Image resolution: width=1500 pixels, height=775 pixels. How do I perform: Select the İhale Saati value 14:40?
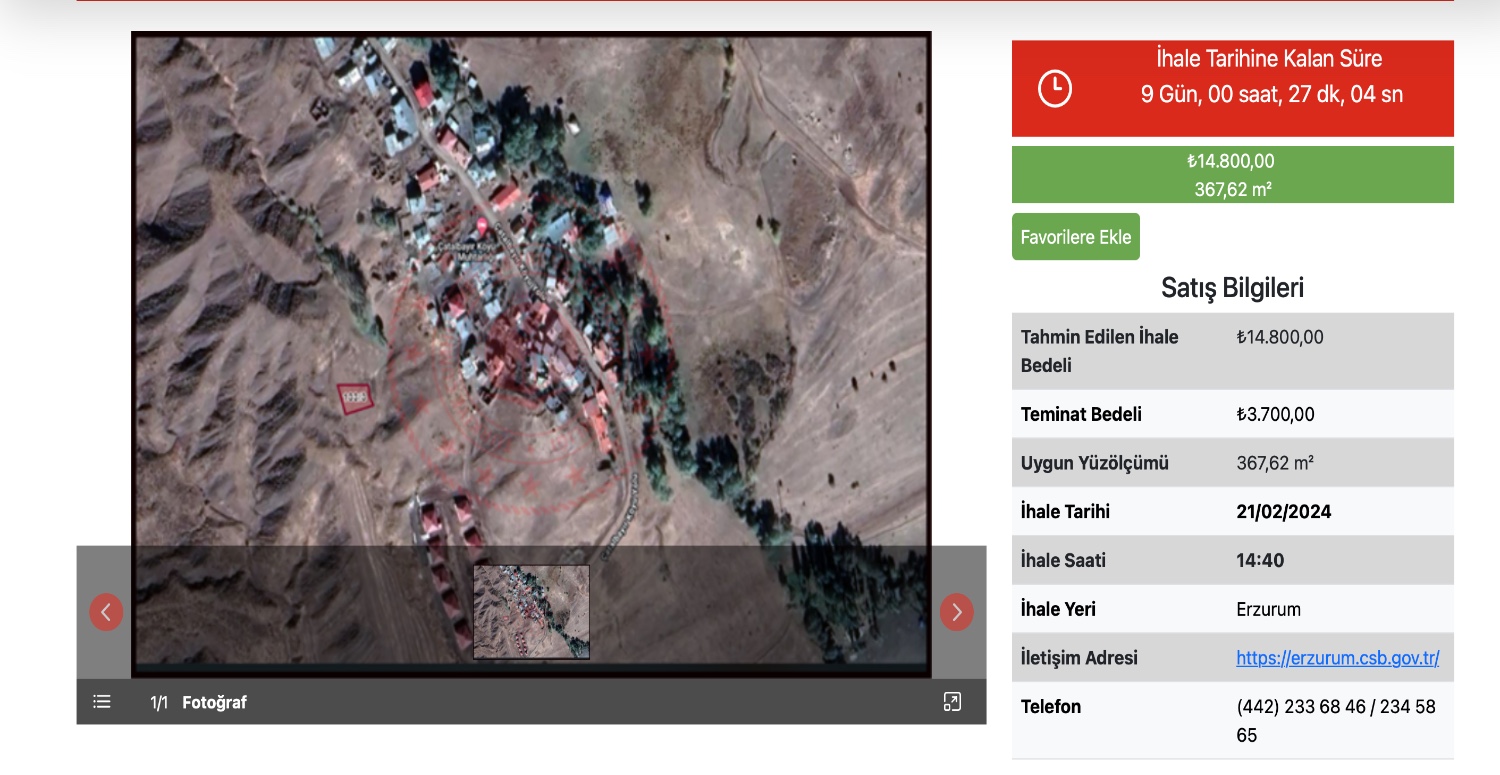pyautogui.click(x=1260, y=561)
